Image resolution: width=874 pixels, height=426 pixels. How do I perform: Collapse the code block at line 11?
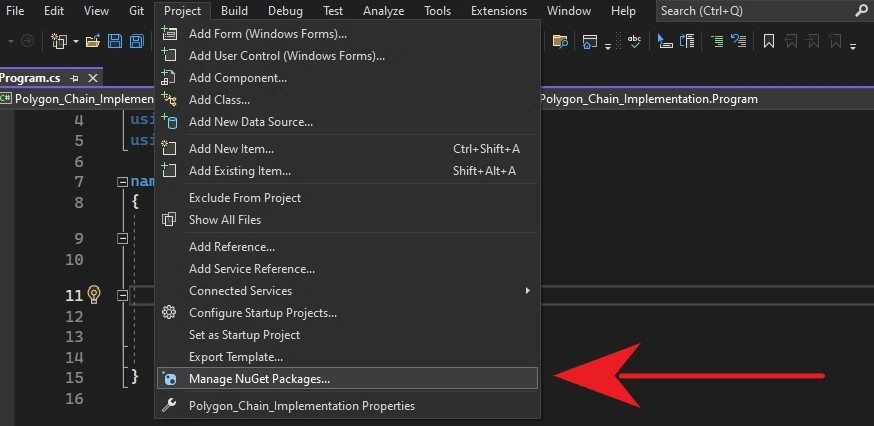pyautogui.click(x=122, y=296)
